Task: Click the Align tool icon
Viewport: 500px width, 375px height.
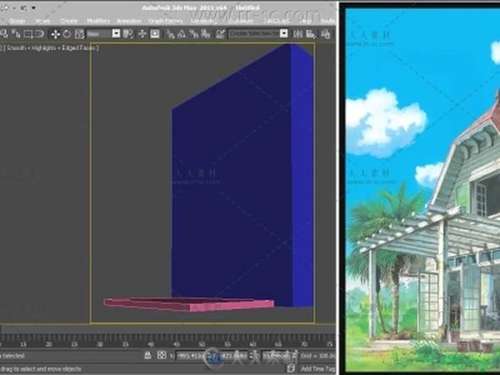Action: [x=311, y=34]
